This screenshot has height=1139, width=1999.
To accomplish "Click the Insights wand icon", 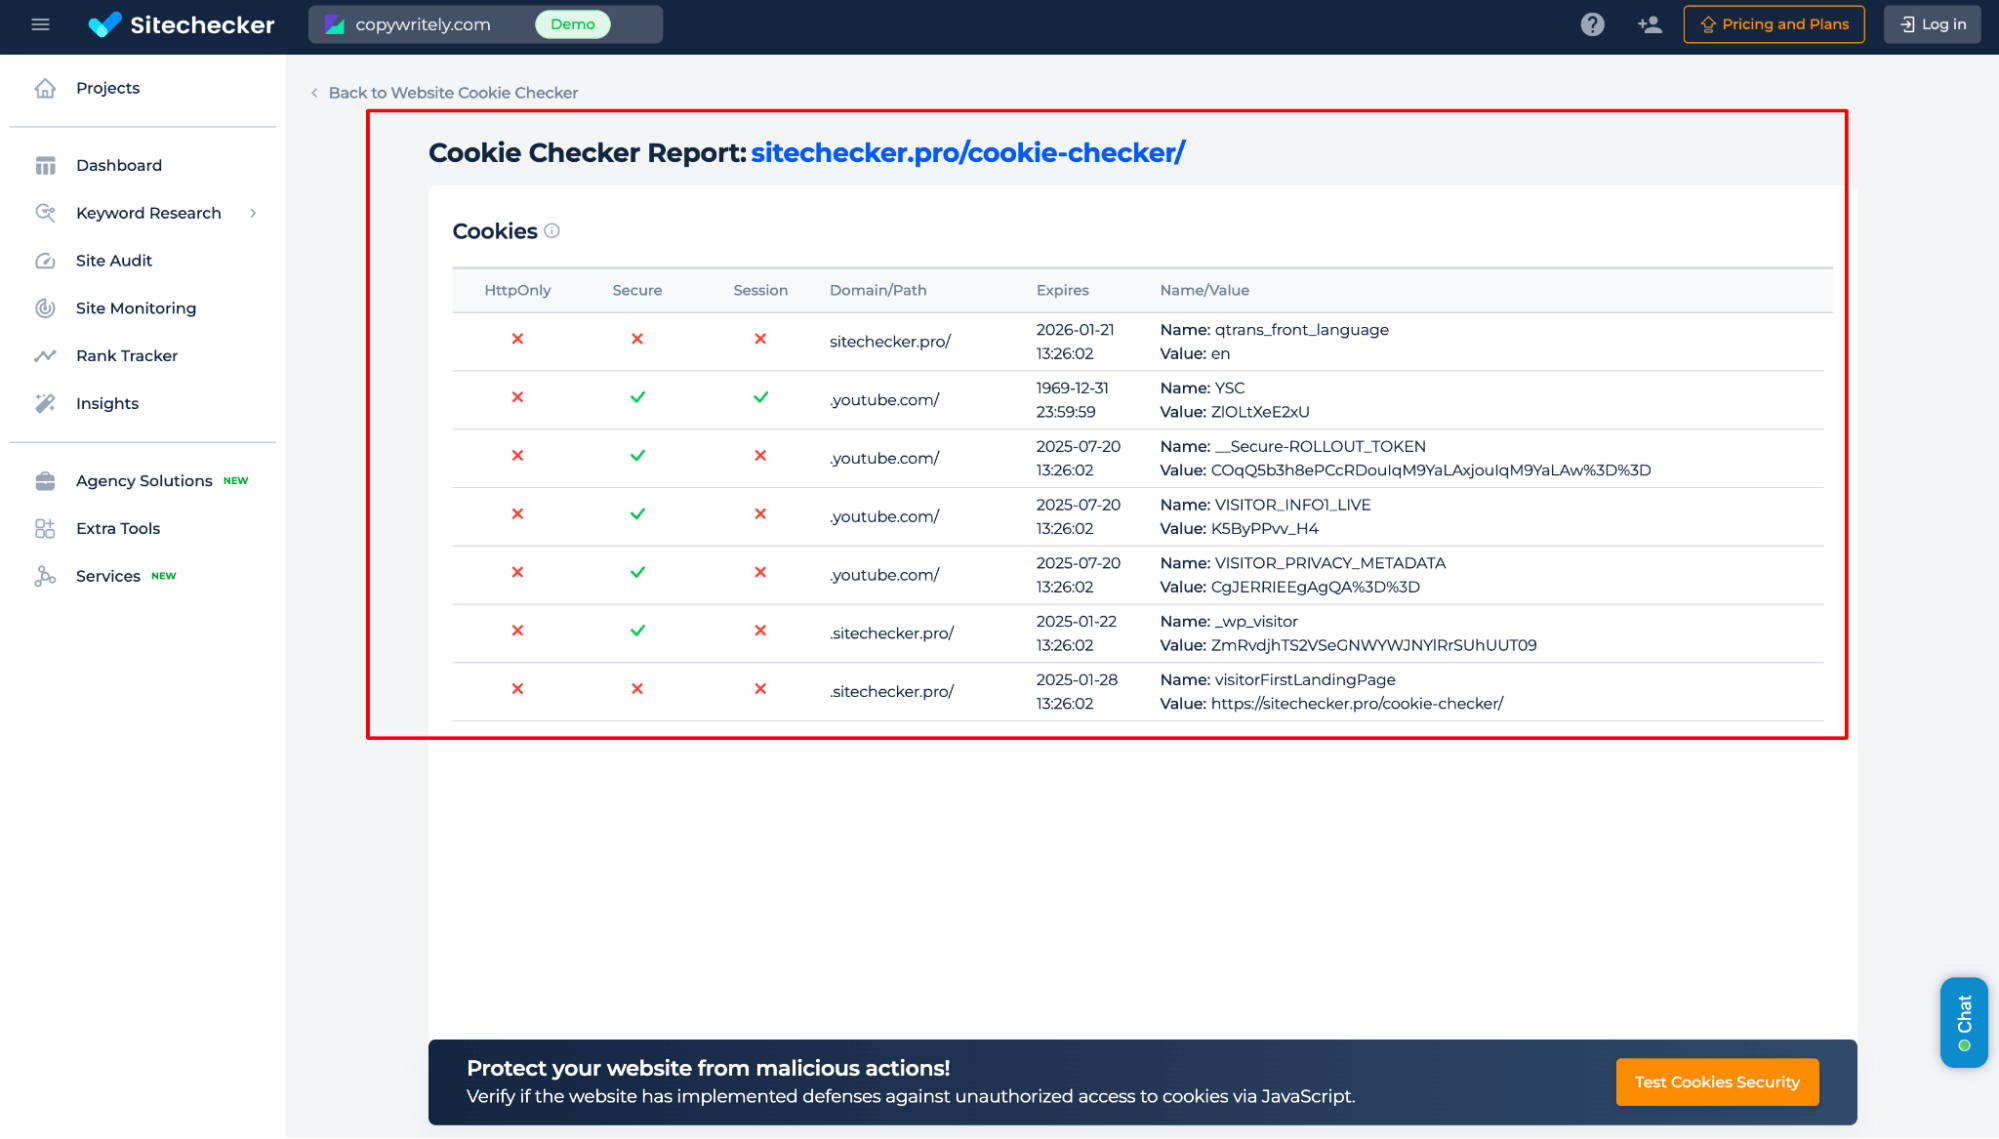I will tap(45, 403).
